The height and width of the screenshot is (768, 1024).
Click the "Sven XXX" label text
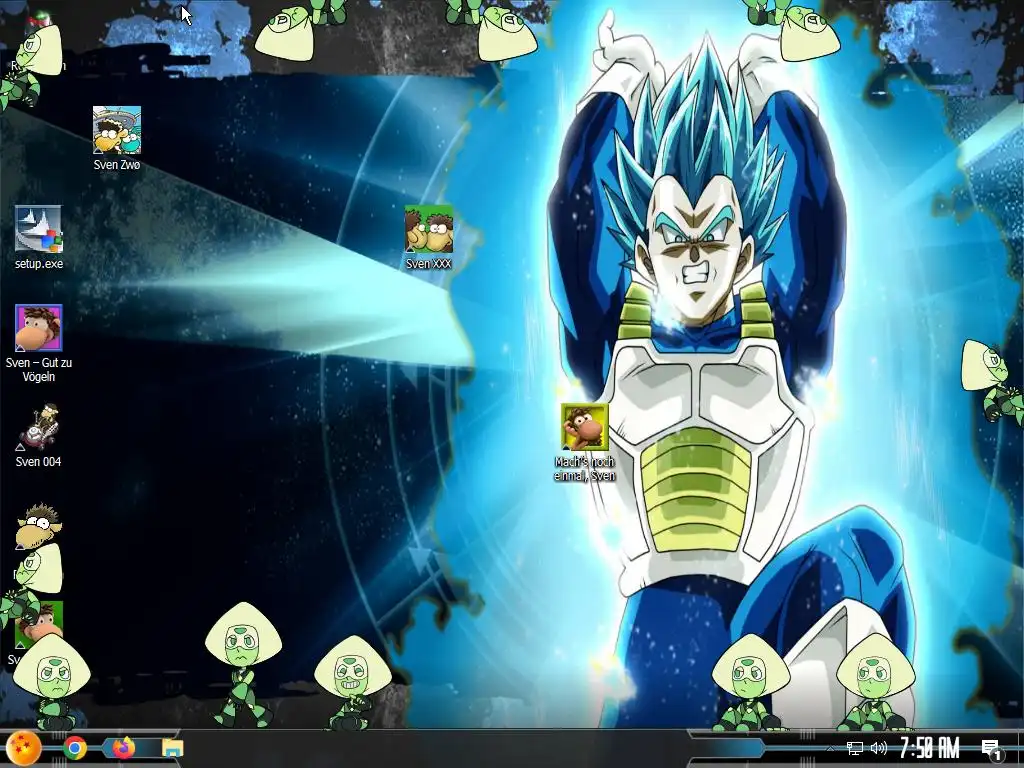point(428,264)
